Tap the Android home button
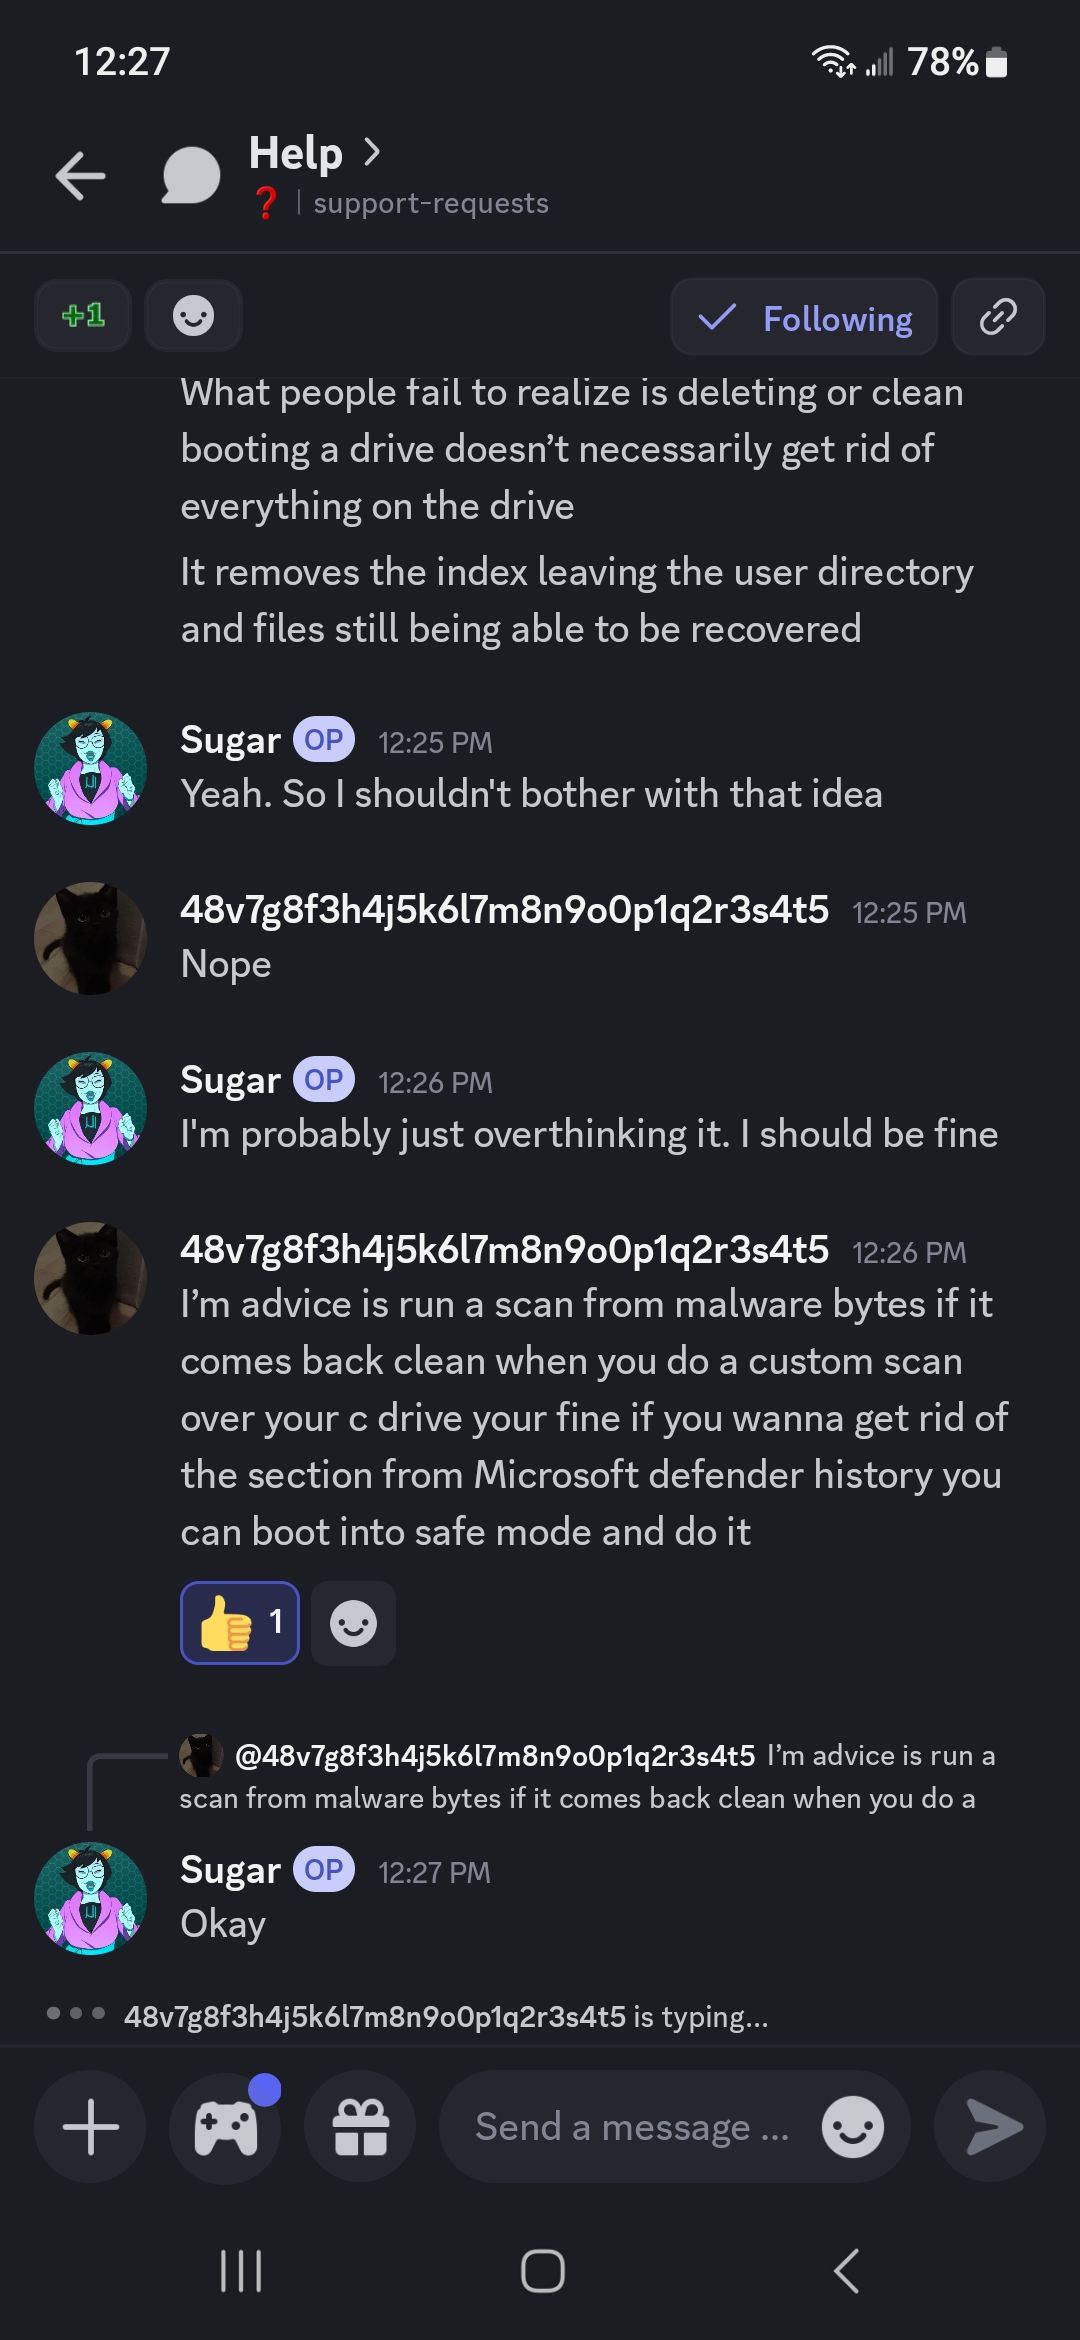The width and height of the screenshot is (1080, 2340). [x=542, y=2271]
